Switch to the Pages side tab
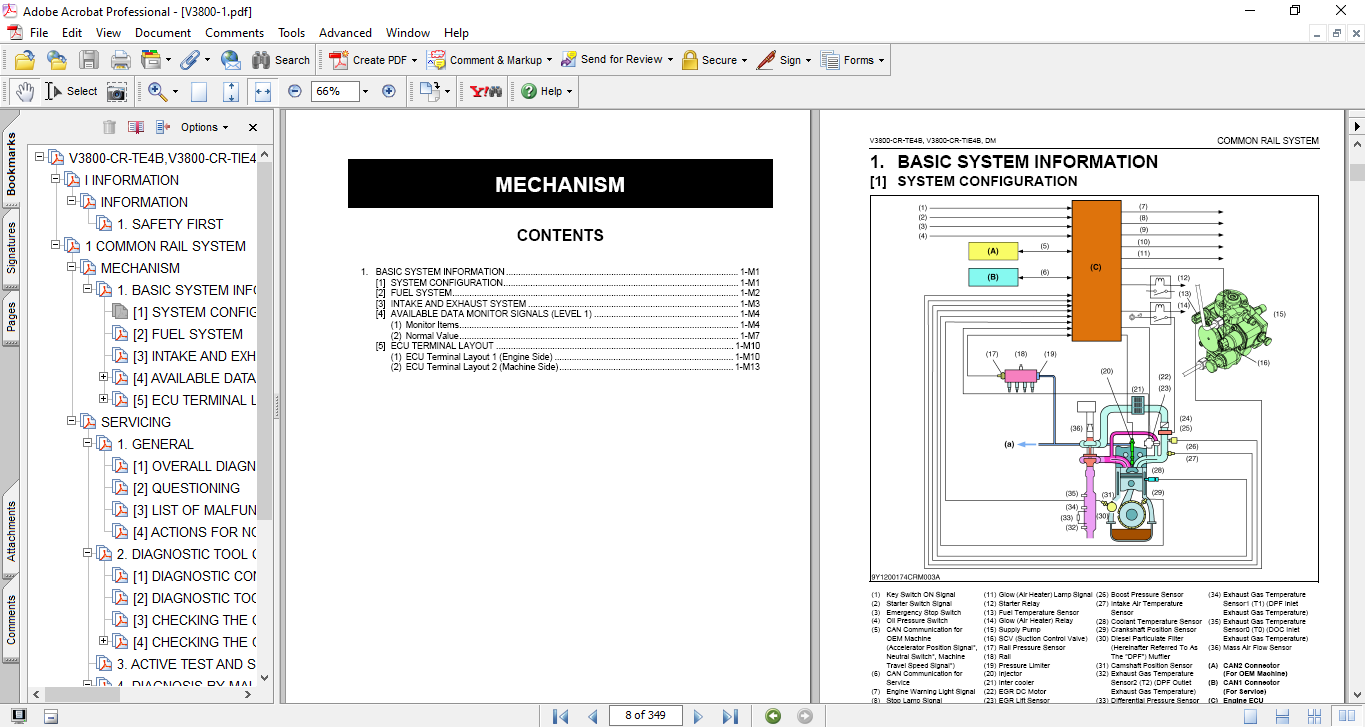Image resolution: width=1365 pixels, height=727 pixels. pos(11,317)
